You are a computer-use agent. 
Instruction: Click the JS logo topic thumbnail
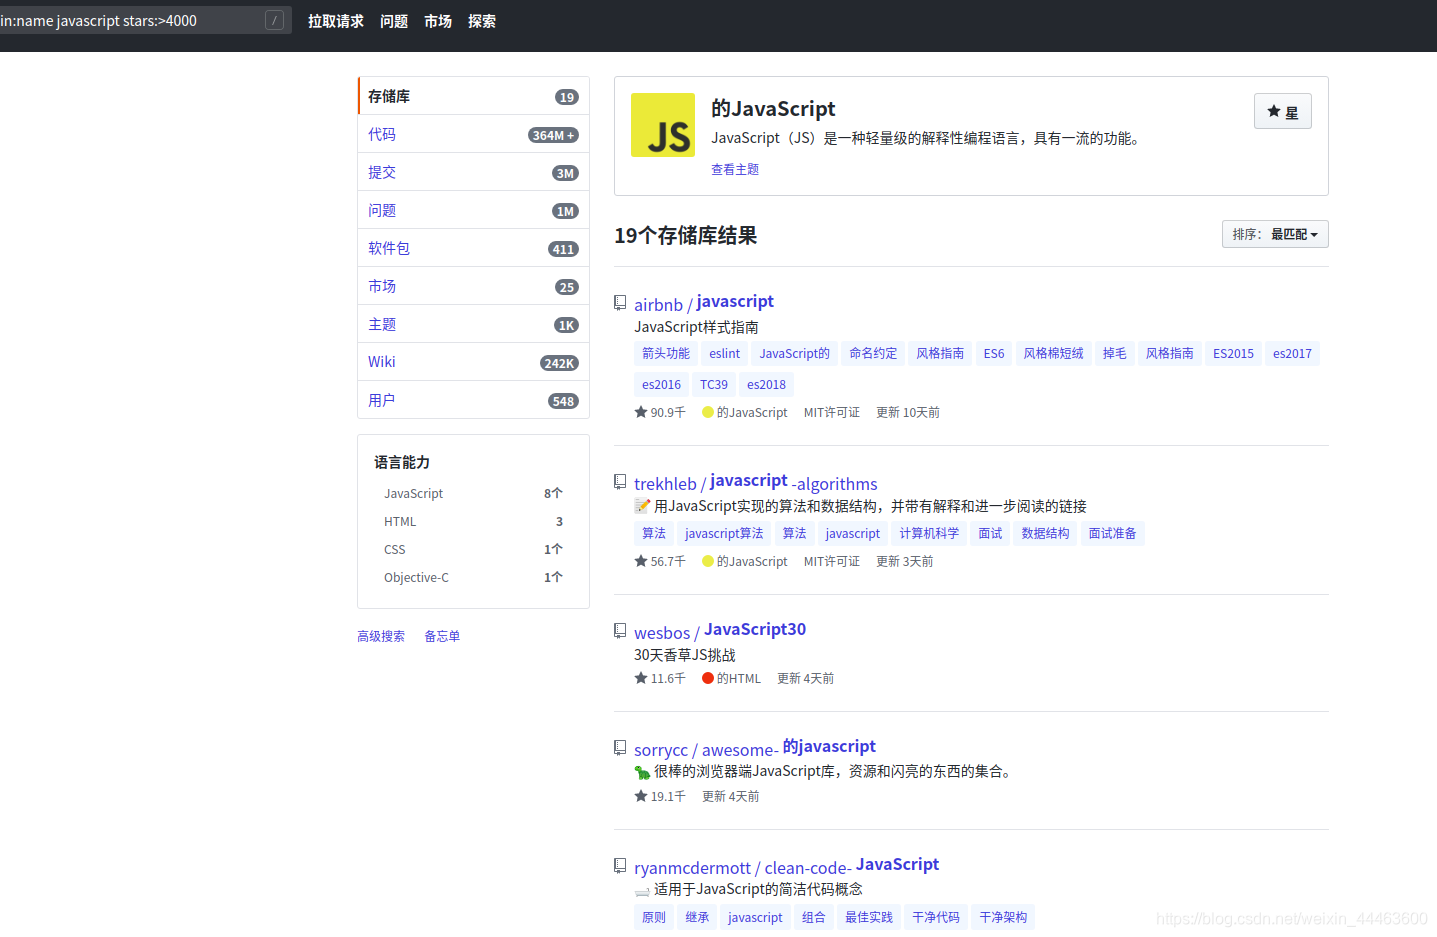pyautogui.click(x=663, y=125)
